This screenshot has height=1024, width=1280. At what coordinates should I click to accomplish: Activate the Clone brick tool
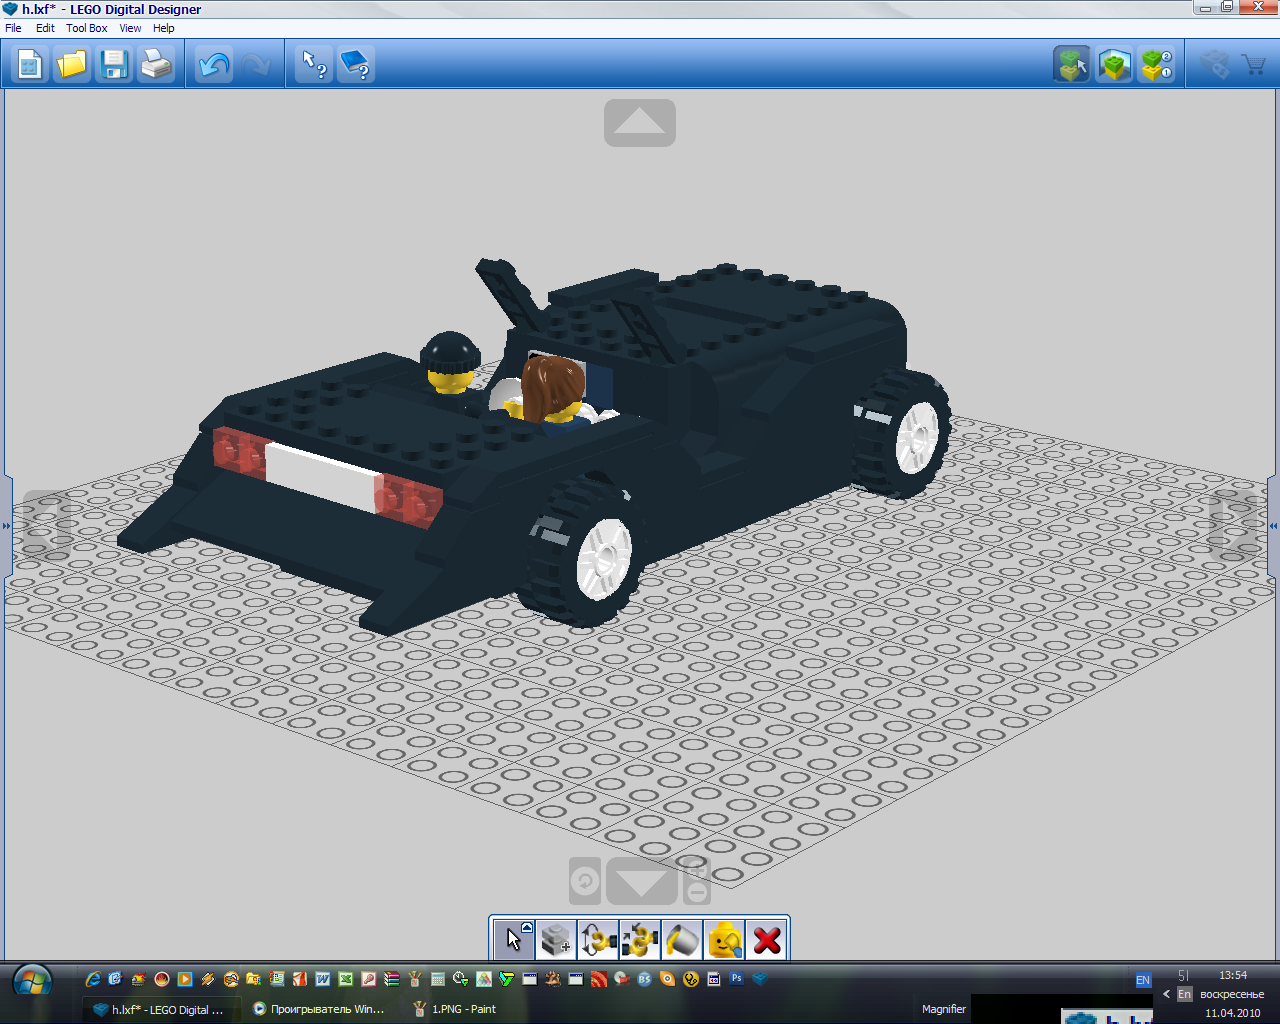[556, 940]
